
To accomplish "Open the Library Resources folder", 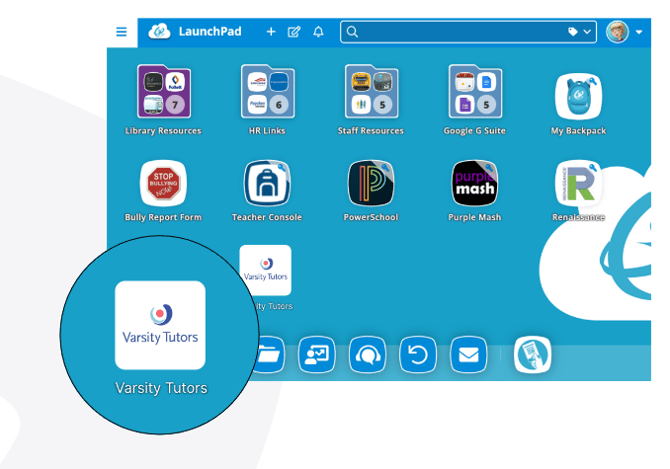I will click(164, 91).
